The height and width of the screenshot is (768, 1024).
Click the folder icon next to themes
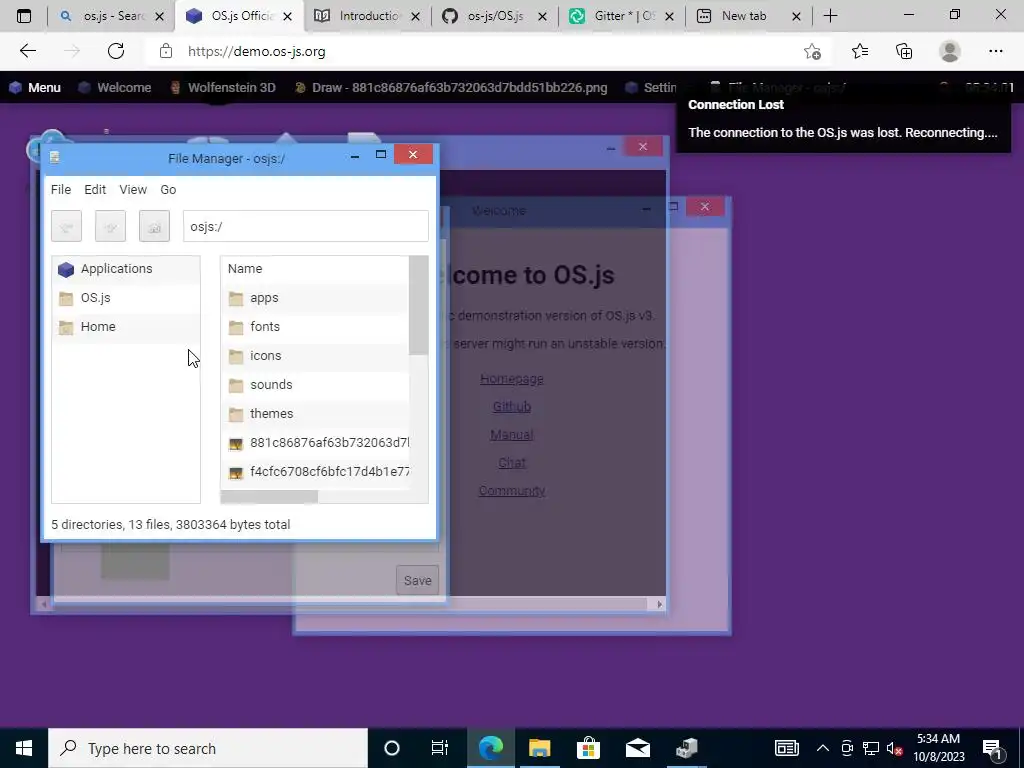tap(236, 414)
